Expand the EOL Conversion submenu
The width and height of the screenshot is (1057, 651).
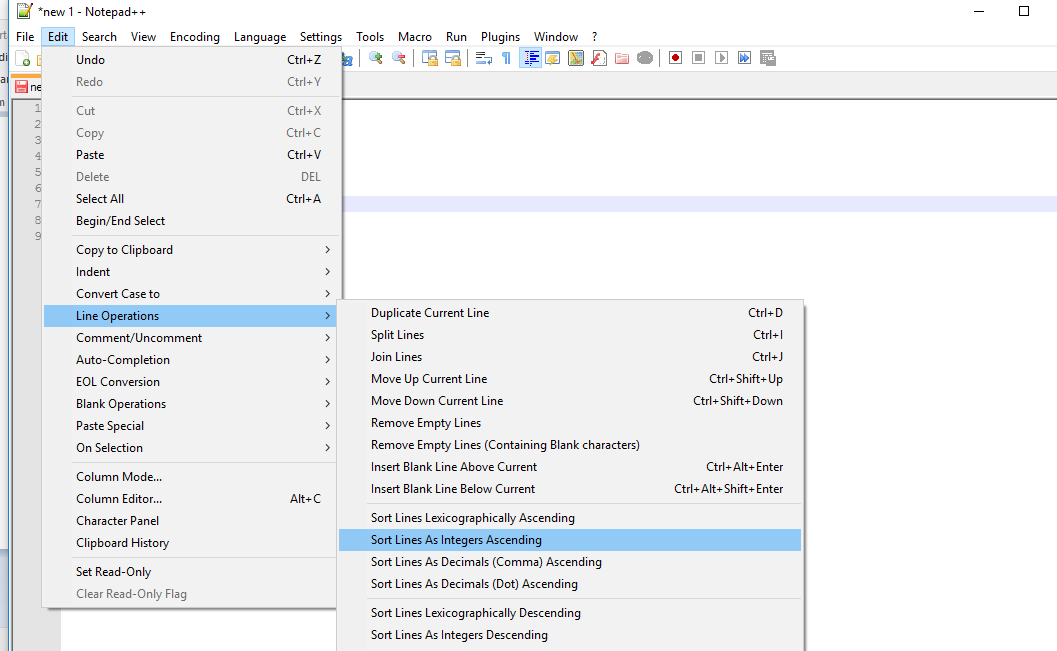point(117,381)
